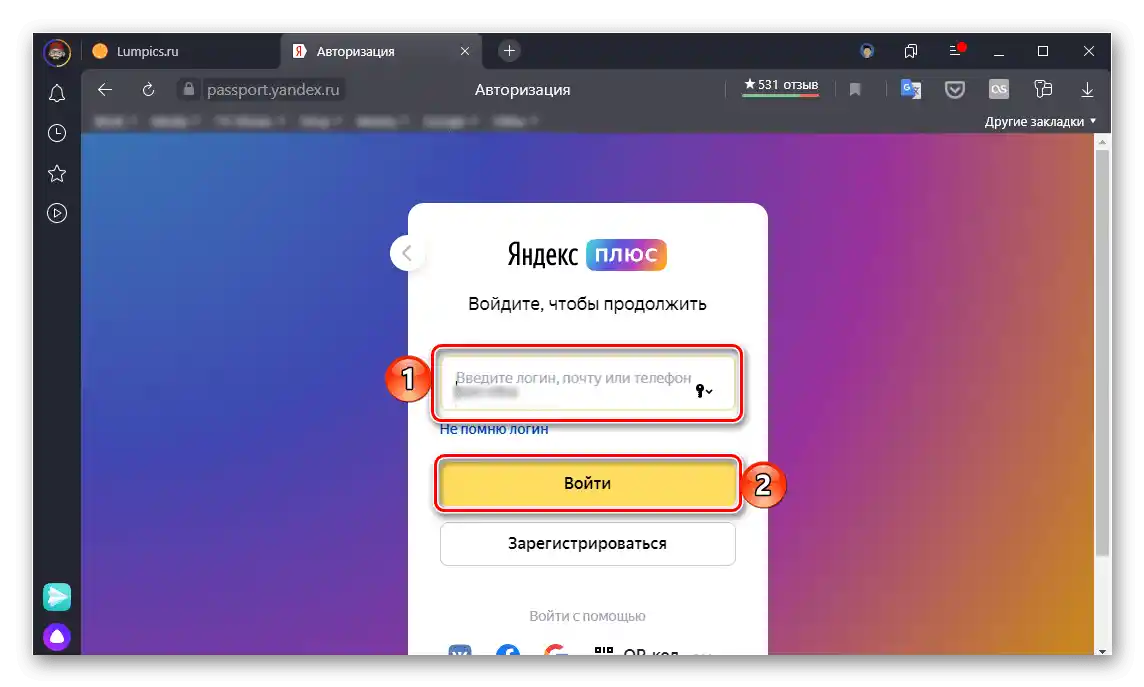1144x687 pixels.
Task: Switch to the Lumpics.ru tab
Action: pyautogui.click(x=179, y=51)
